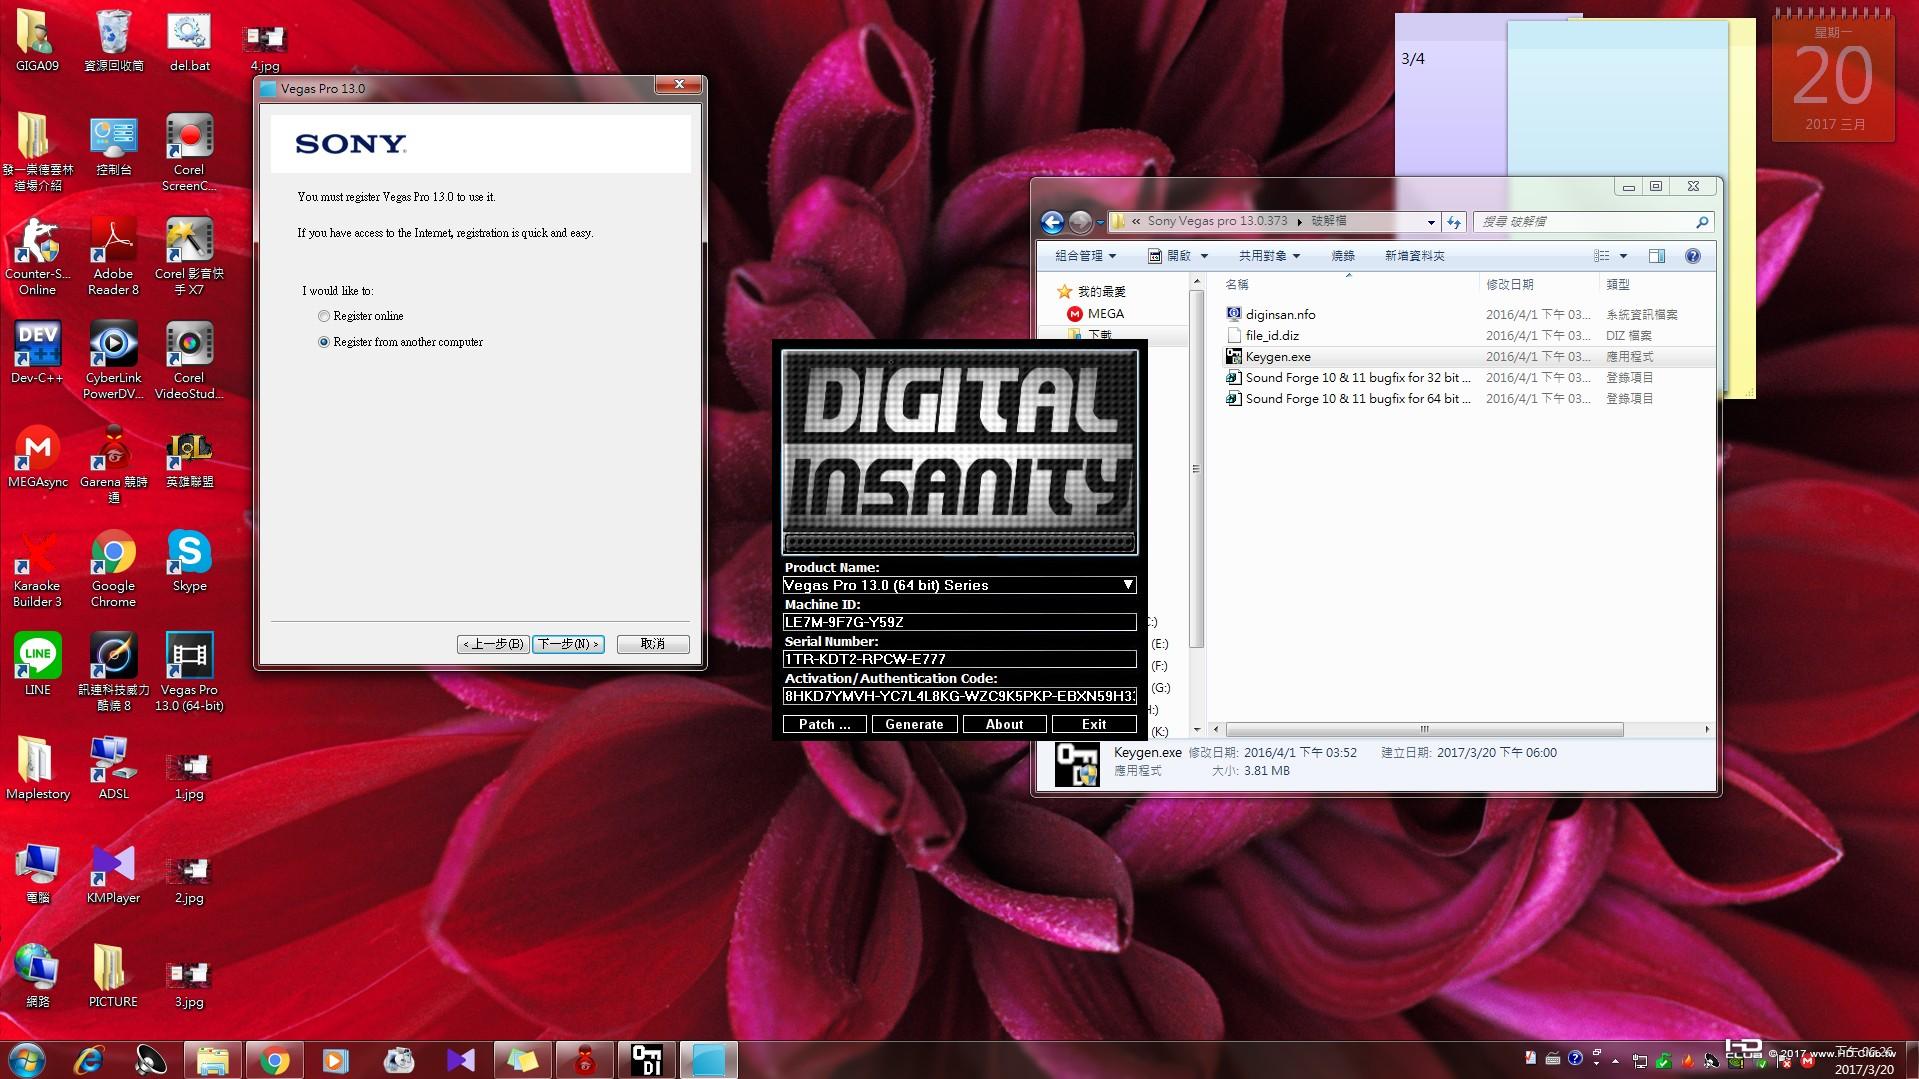Expand the 共用對象 share-with menu
This screenshot has width=1919, height=1079.
coord(1268,256)
